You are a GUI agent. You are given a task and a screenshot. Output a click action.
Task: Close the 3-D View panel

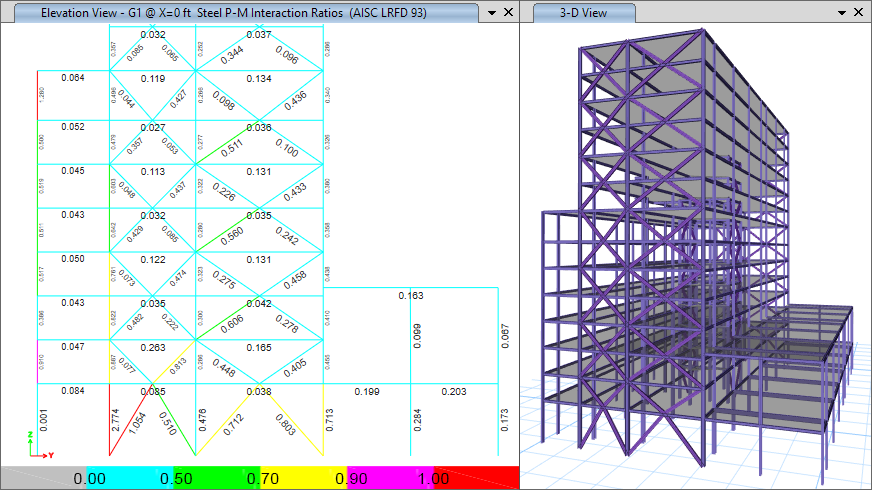coord(858,13)
